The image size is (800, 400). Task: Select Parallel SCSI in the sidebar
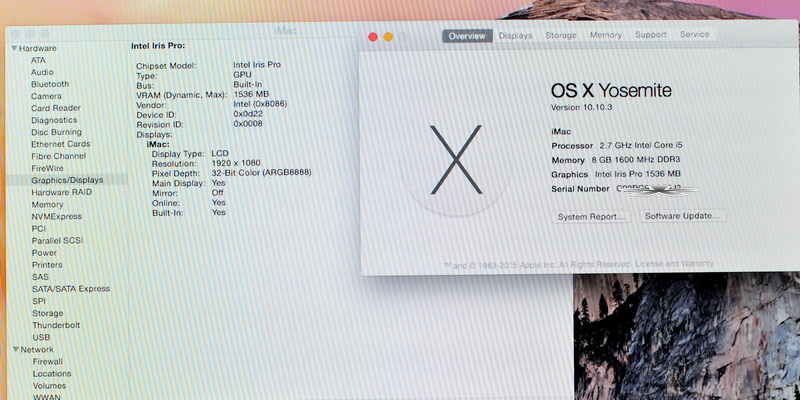click(x=57, y=241)
